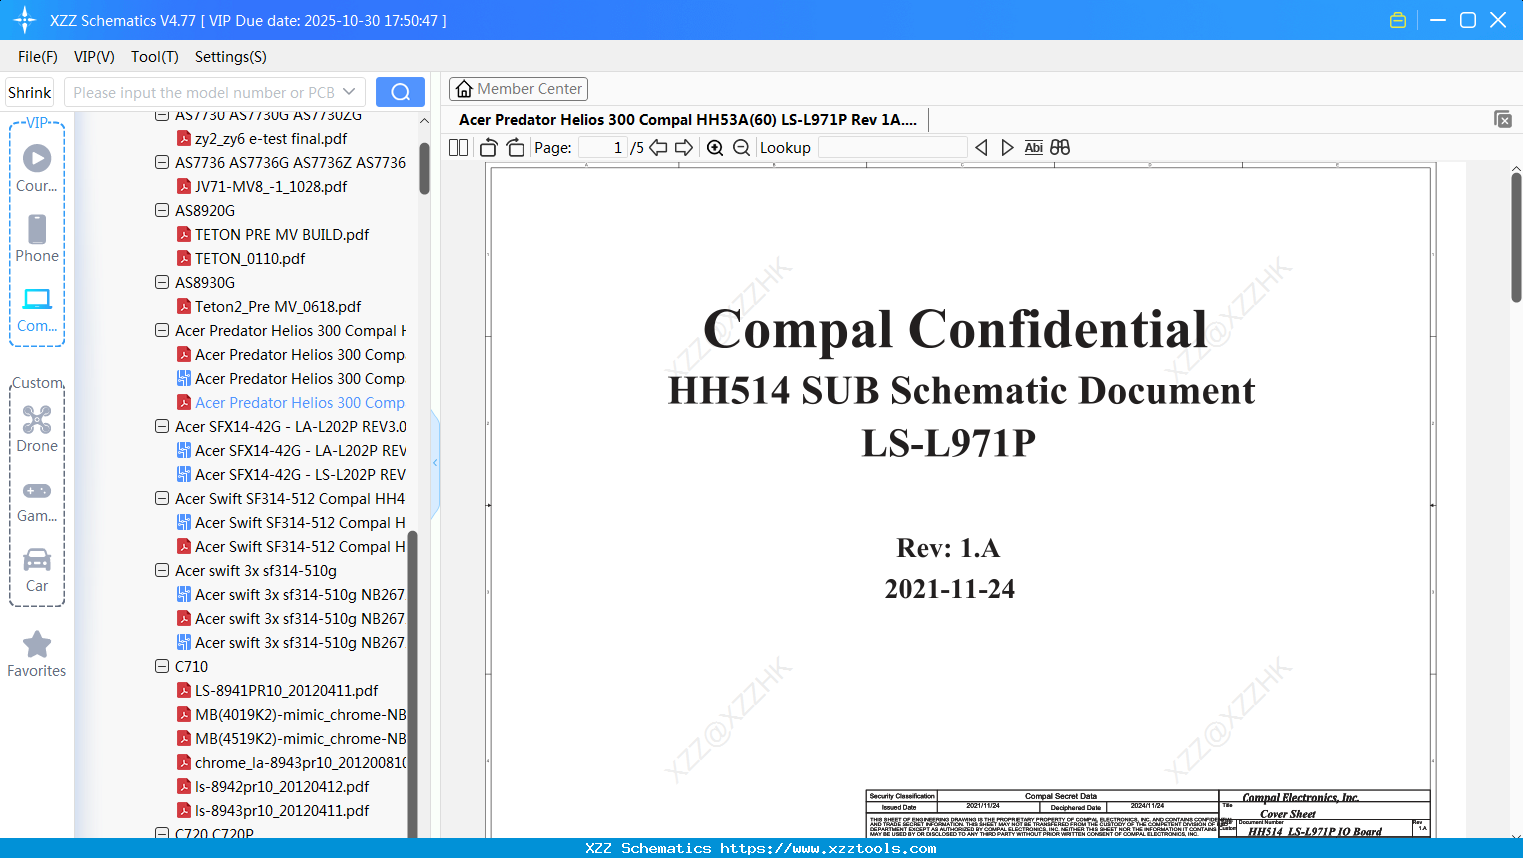Screen dimensions: 1523x858
Task: Go to previous page arrow
Action: pyautogui.click(x=658, y=148)
